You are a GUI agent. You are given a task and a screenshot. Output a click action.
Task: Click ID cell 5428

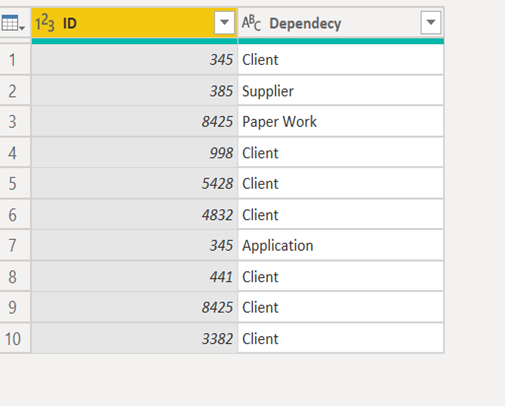[134, 184]
